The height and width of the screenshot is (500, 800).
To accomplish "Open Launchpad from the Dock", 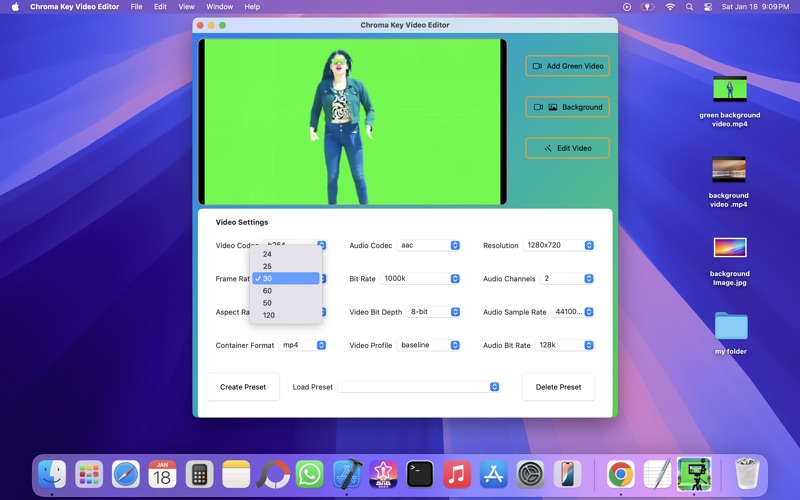I will [89, 474].
